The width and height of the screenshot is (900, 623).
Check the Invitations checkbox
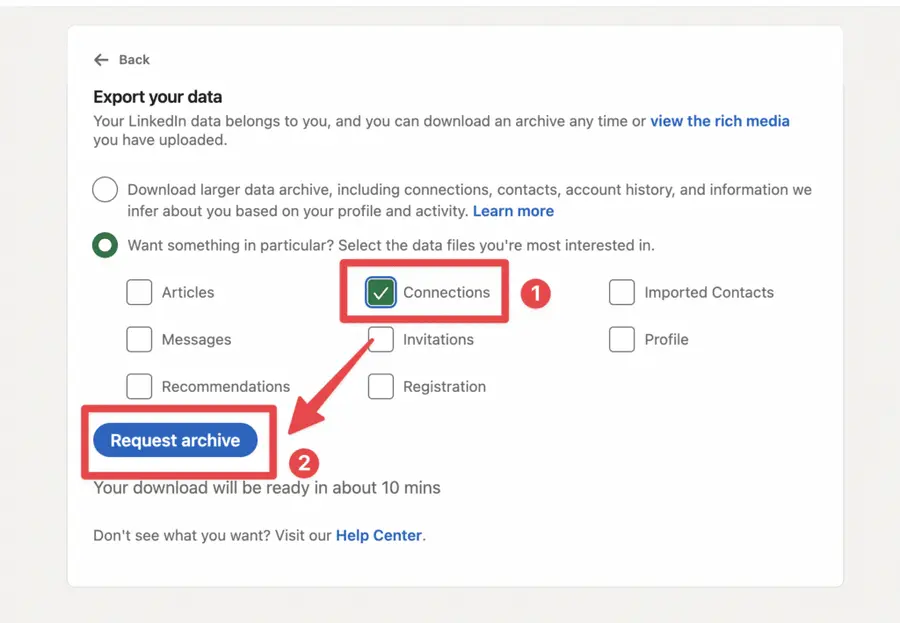(x=381, y=339)
